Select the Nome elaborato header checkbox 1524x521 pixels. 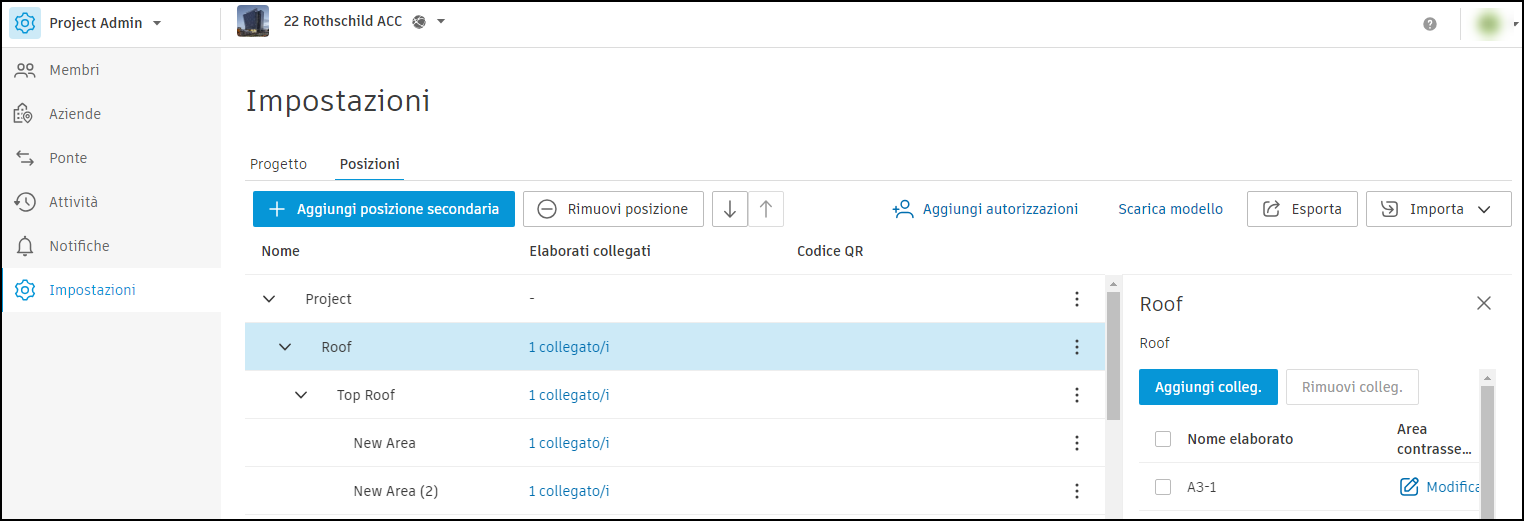coord(1163,439)
